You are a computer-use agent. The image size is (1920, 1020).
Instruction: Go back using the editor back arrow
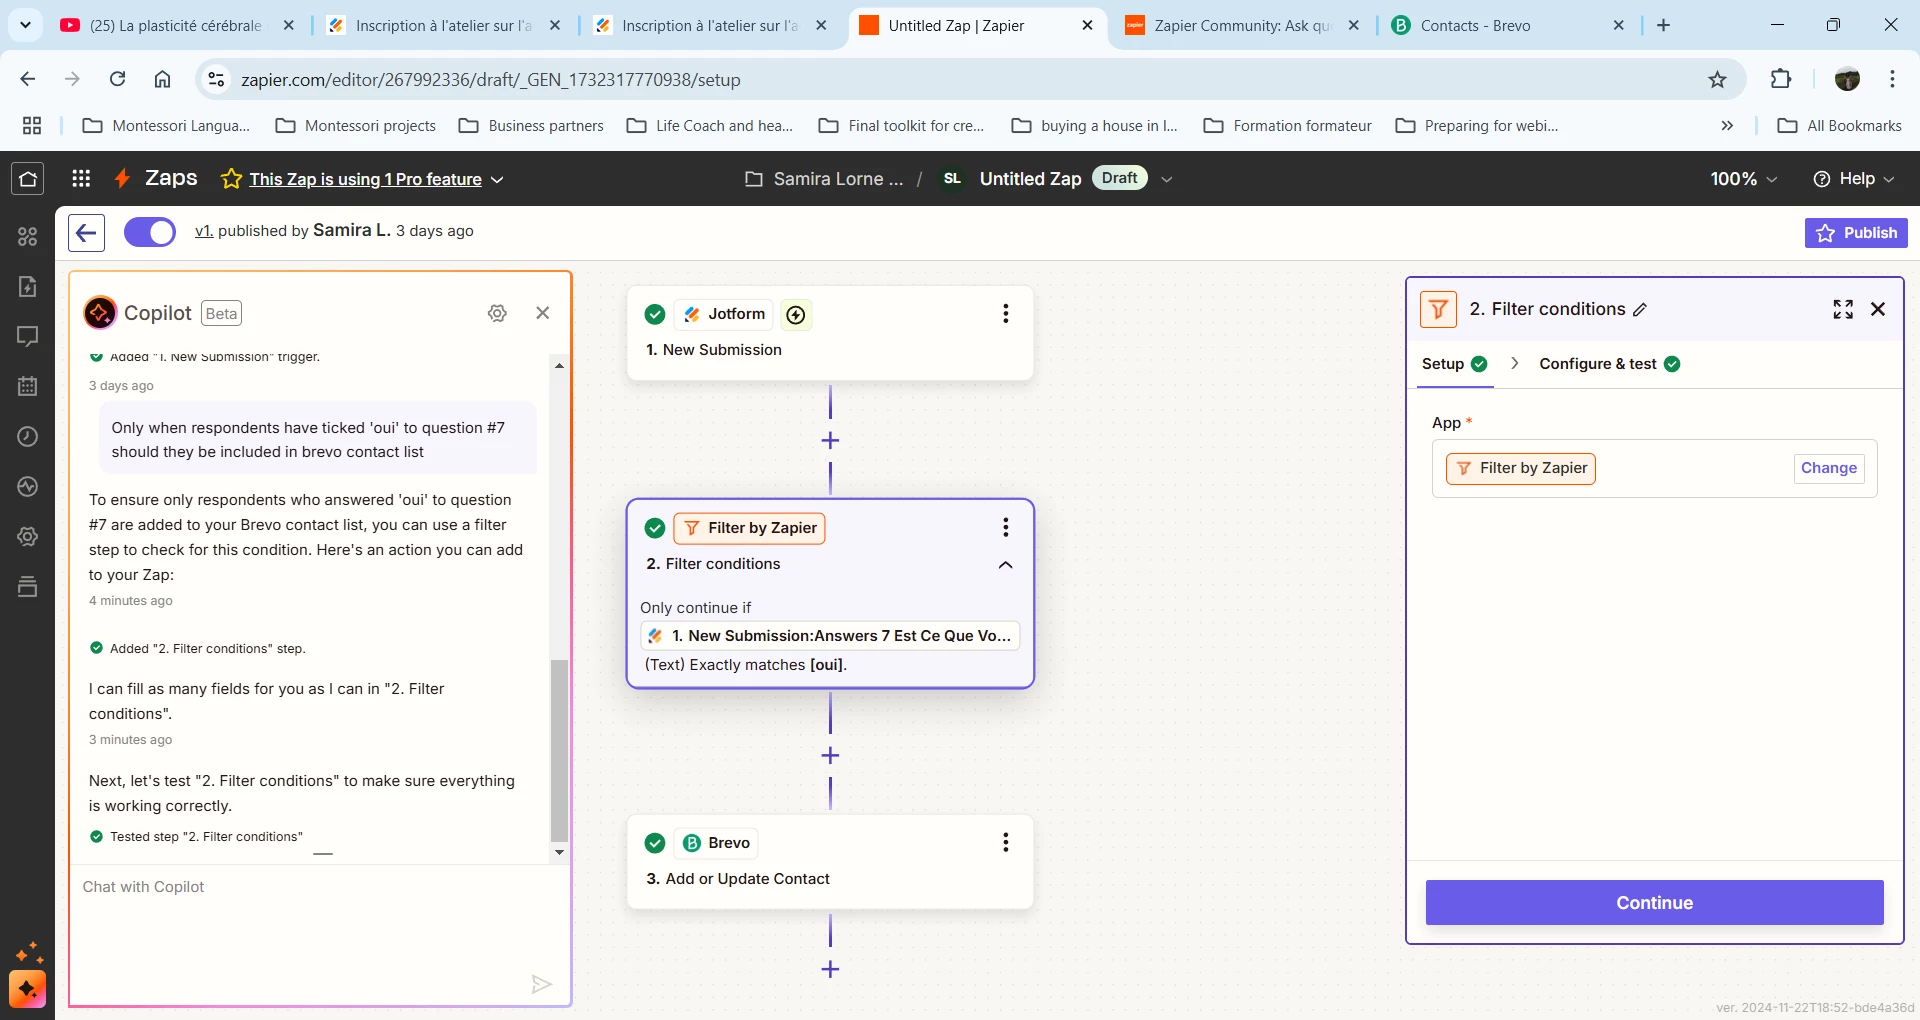[87, 233]
